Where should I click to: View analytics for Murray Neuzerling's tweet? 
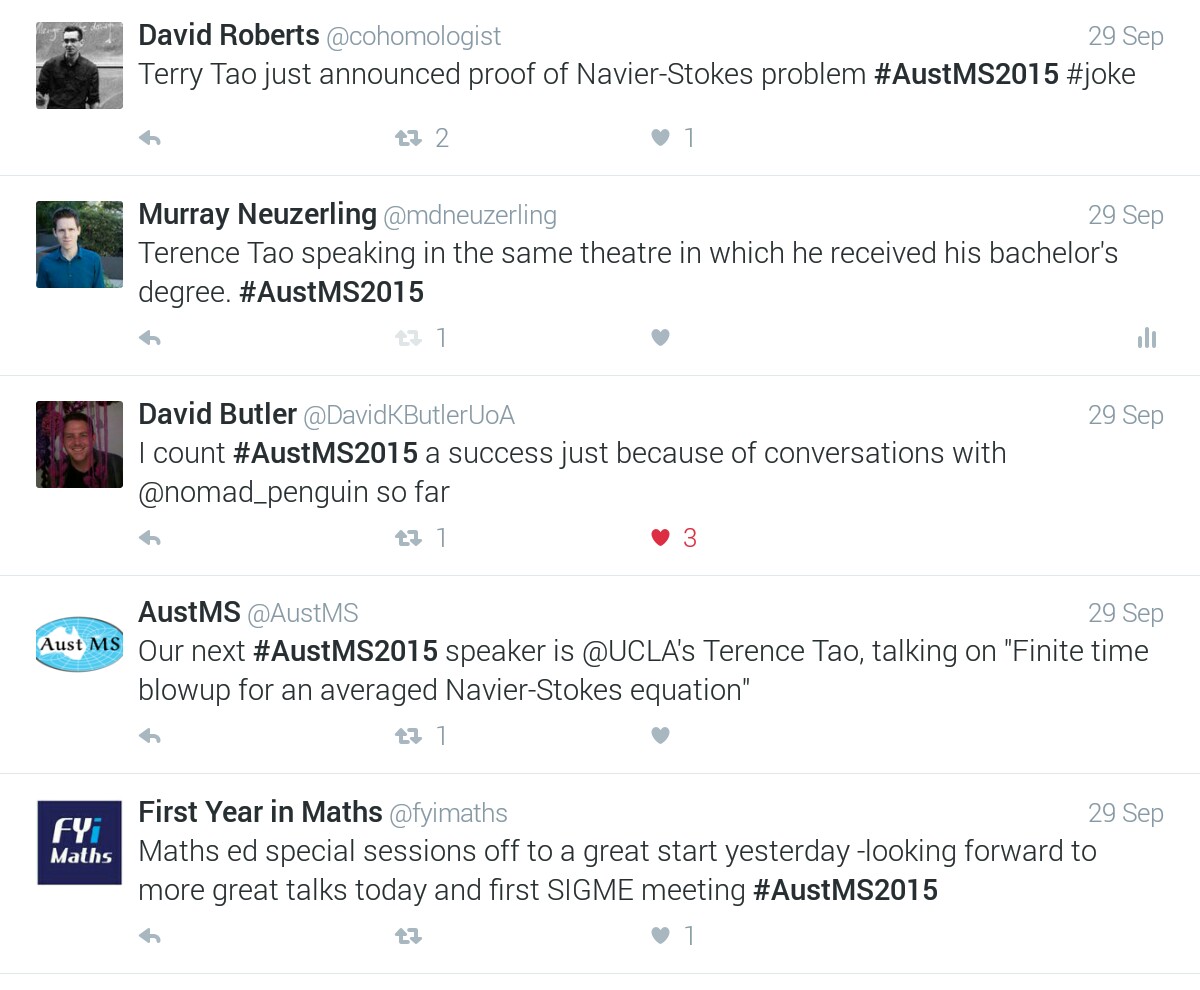[1147, 338]
